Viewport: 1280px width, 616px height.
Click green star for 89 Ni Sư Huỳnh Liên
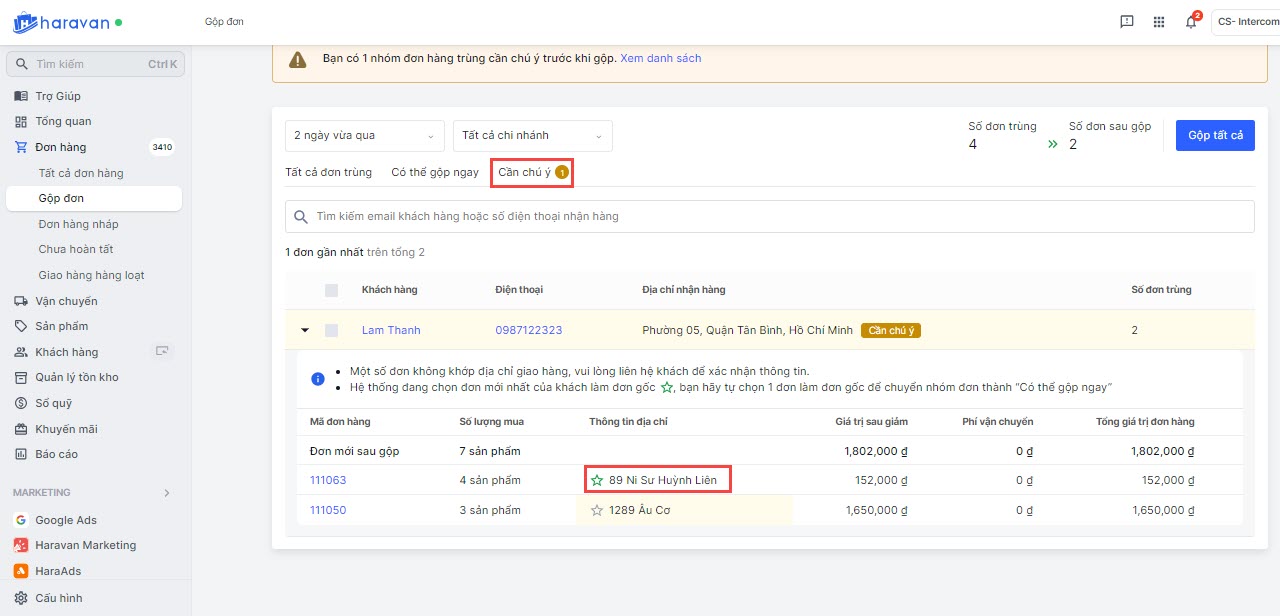(x=597, y=480)
